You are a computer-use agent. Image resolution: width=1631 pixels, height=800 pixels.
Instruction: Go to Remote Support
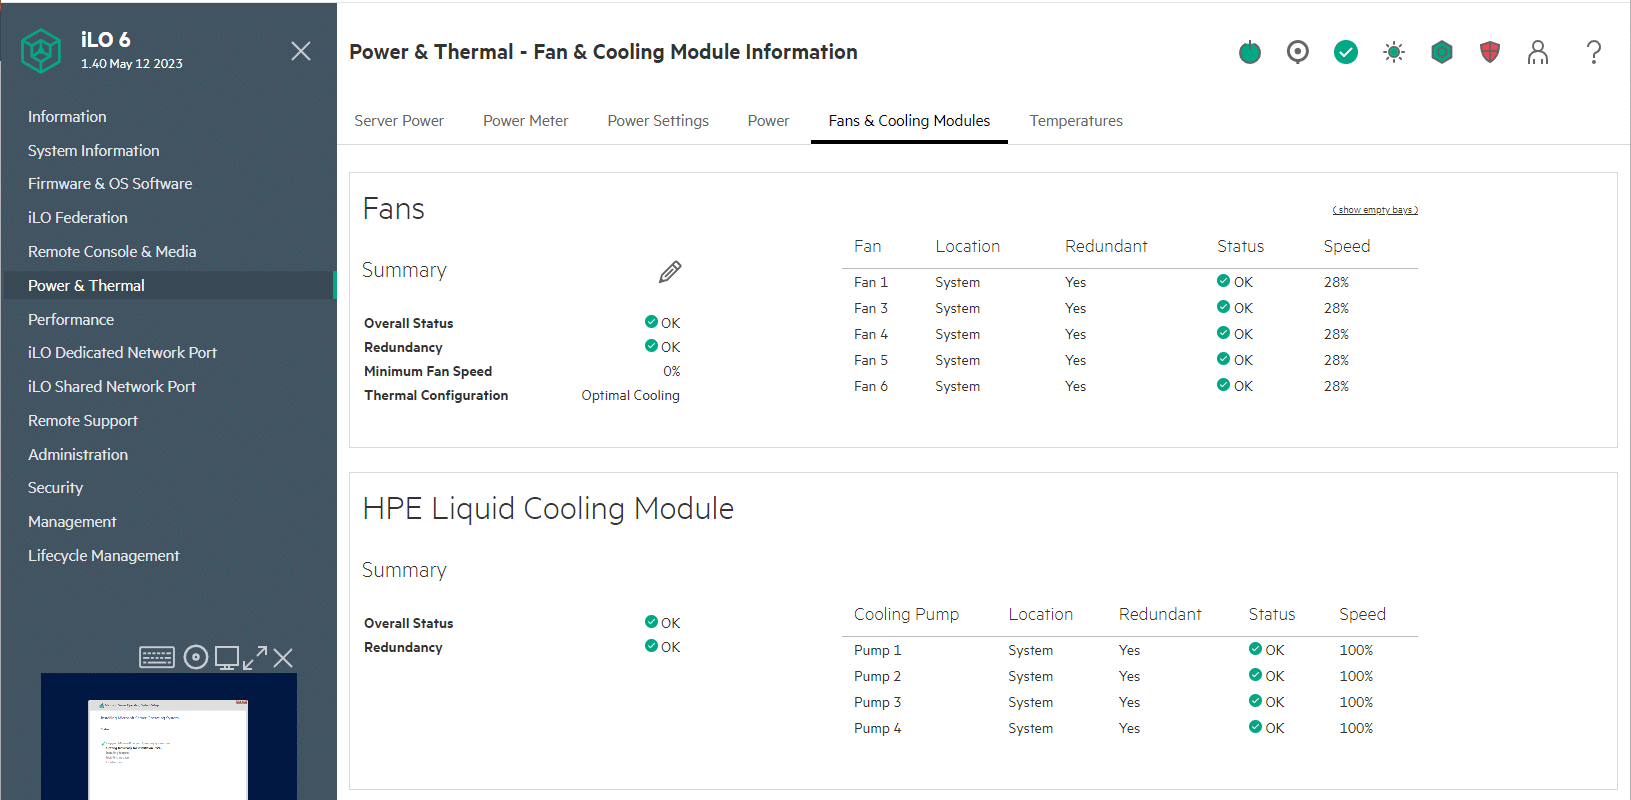click(x=83, y=421)
